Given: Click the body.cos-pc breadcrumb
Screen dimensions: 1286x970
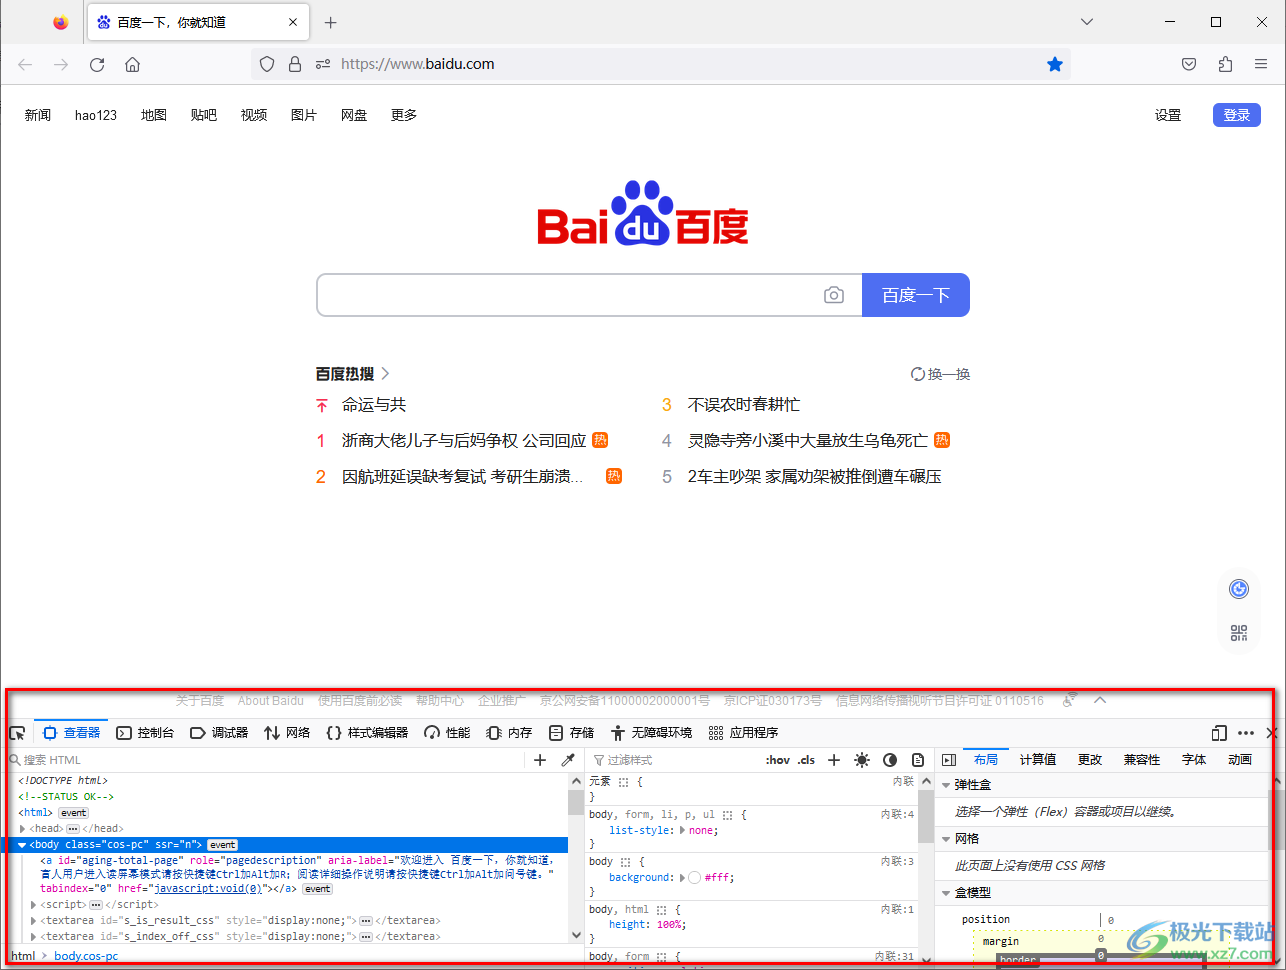Looking at the screenshot, I should pos(86,956).
